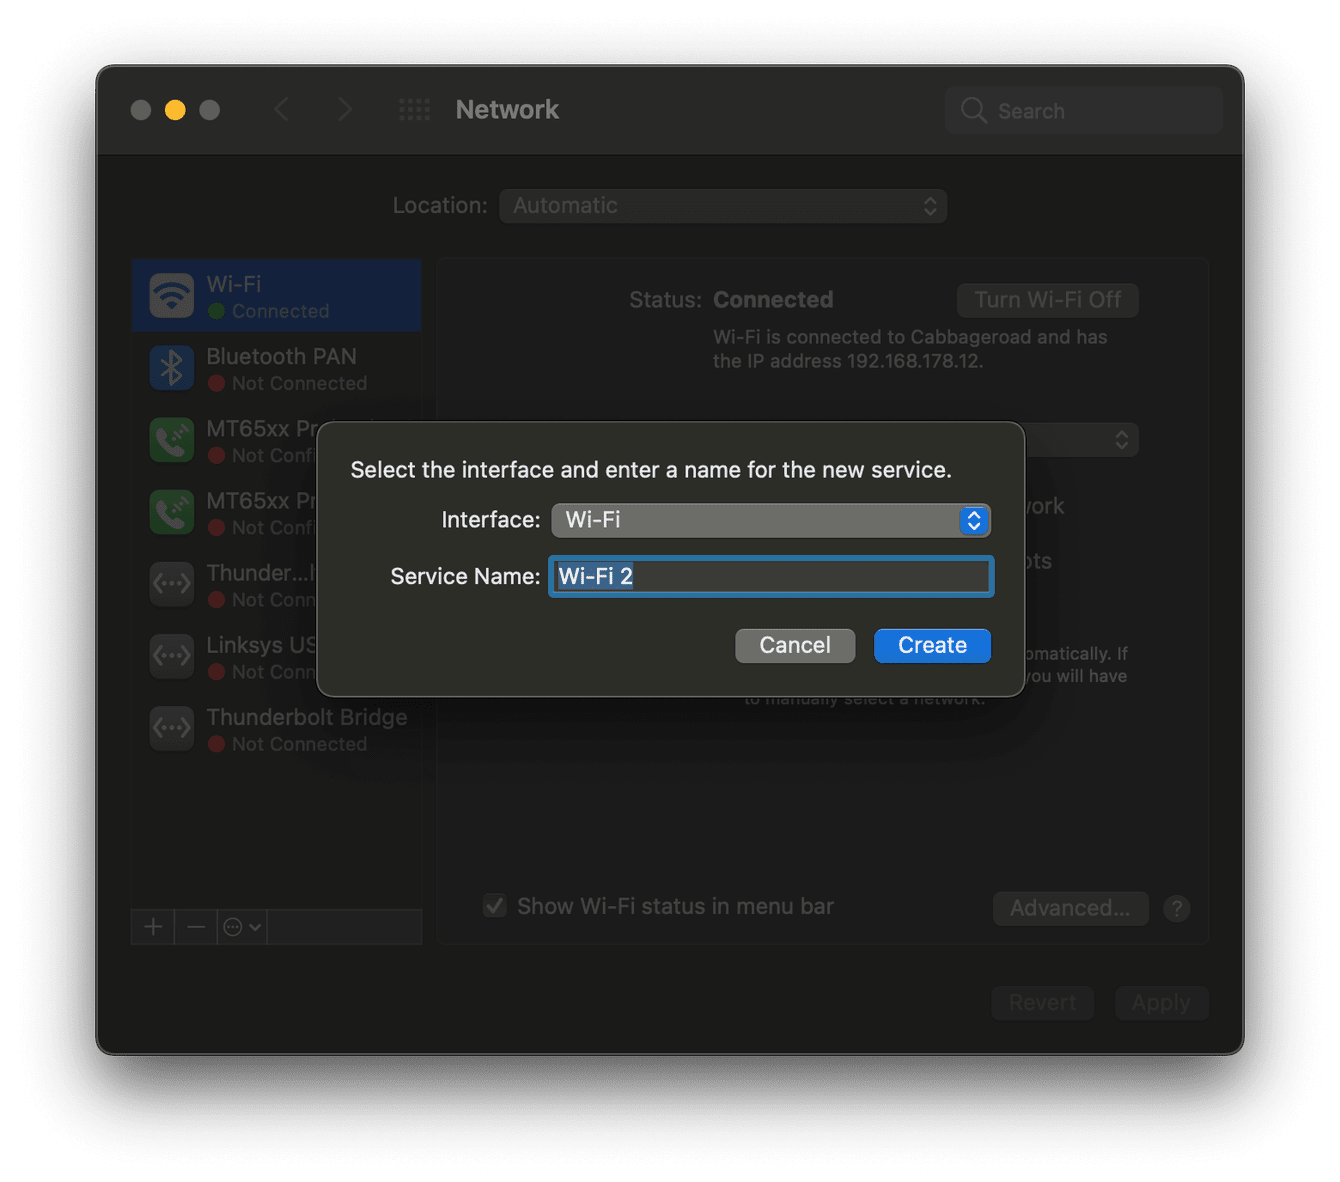Open the search field magnifier
1340x1182 pixels.
pyautogui.click(x=972, y=110)
